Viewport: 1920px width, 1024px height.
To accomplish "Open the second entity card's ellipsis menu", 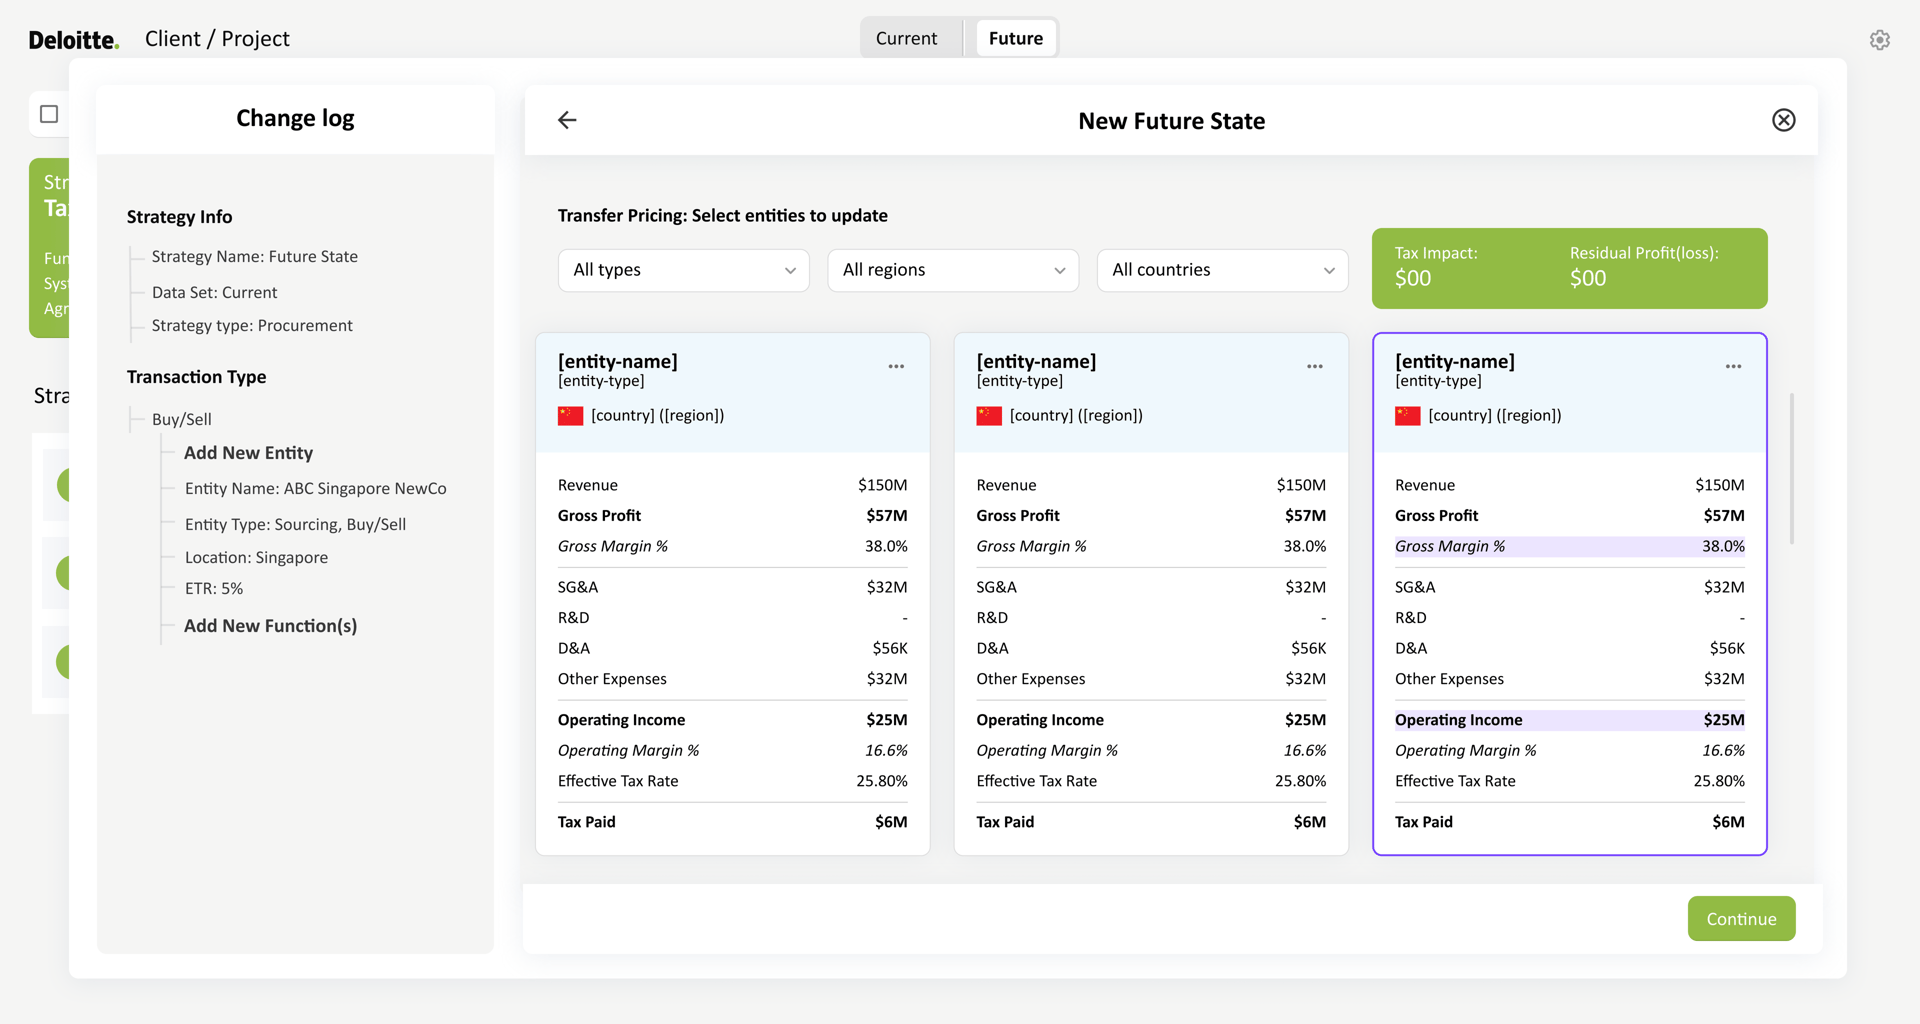I will [x=1314, y=366].
